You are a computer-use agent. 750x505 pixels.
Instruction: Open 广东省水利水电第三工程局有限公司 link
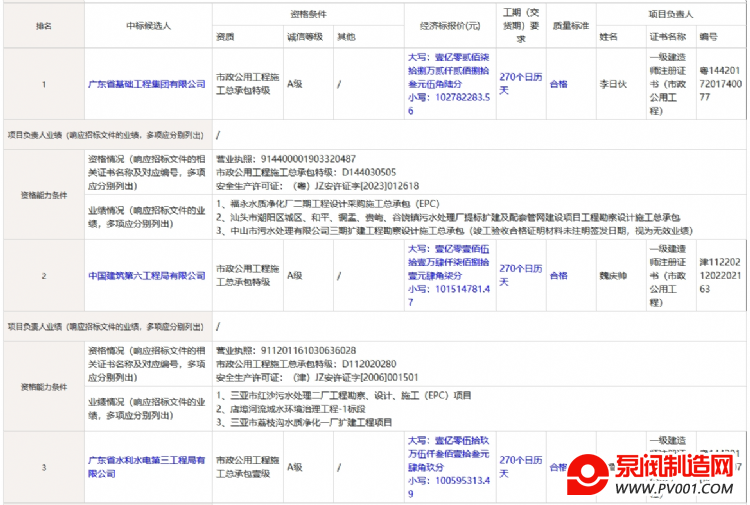tap(147, 467)
